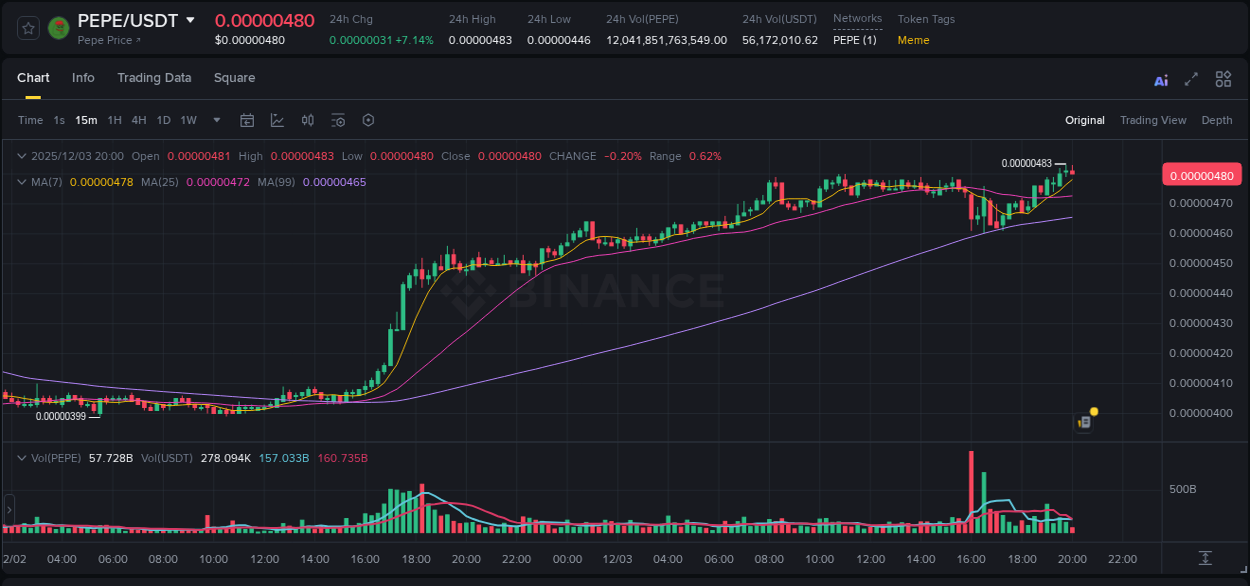Open the extra timeframe interval dropdown arrow
The width and height of the screenshot is (1250, 586).
[215, 120]
